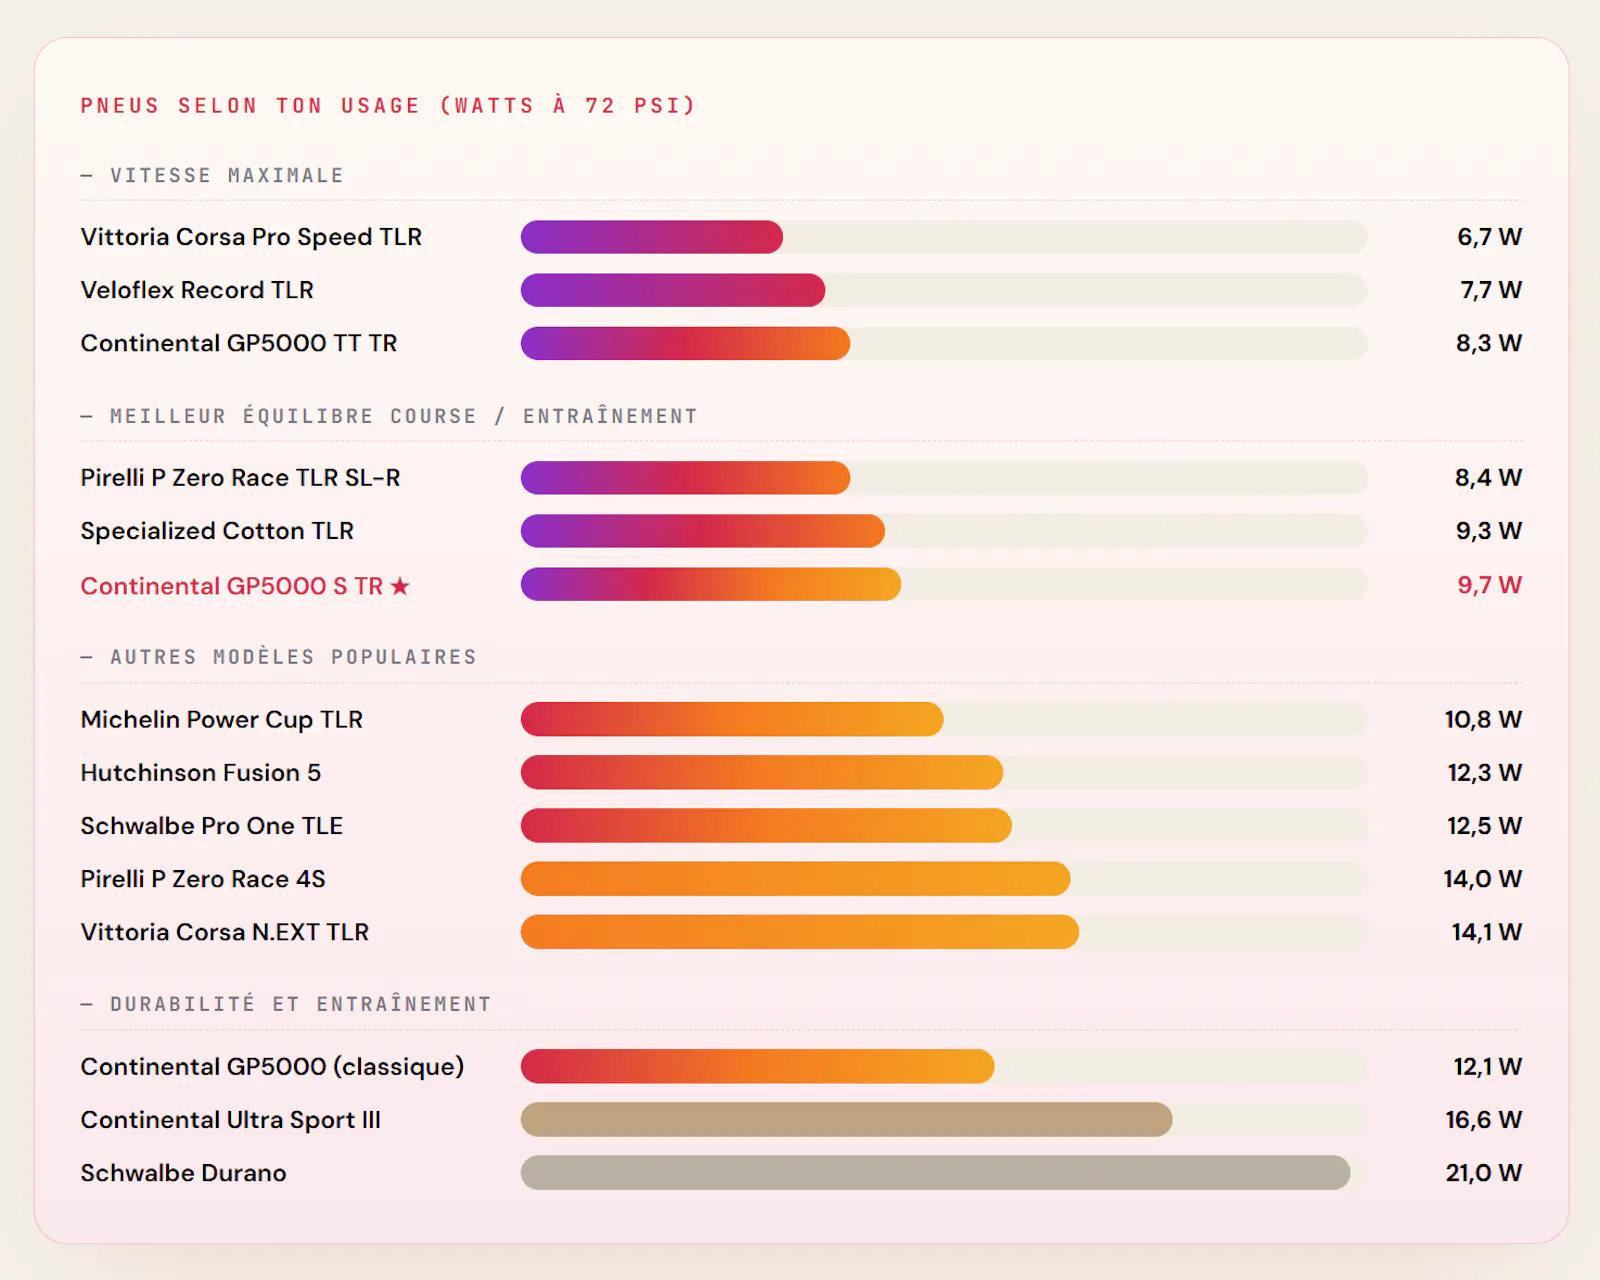Image resolution: width=1600 pixels, height=1280 pixels.
Task: Click the Michelin Power Cup TLR bar
Action: [x=732, y=719]
